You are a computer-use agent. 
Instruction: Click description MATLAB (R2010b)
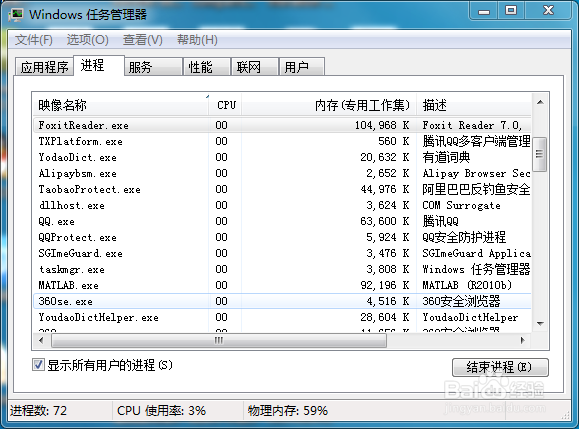click(x=467, y=285)
